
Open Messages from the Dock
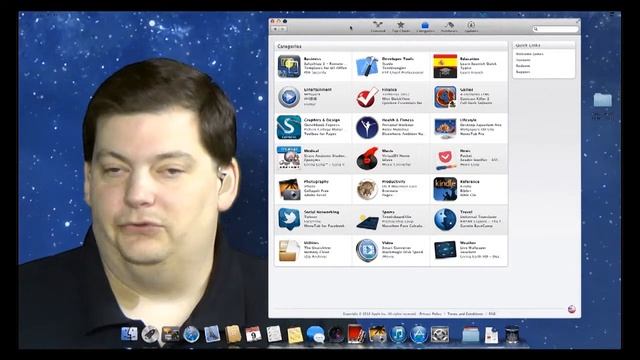coord(315,334)
